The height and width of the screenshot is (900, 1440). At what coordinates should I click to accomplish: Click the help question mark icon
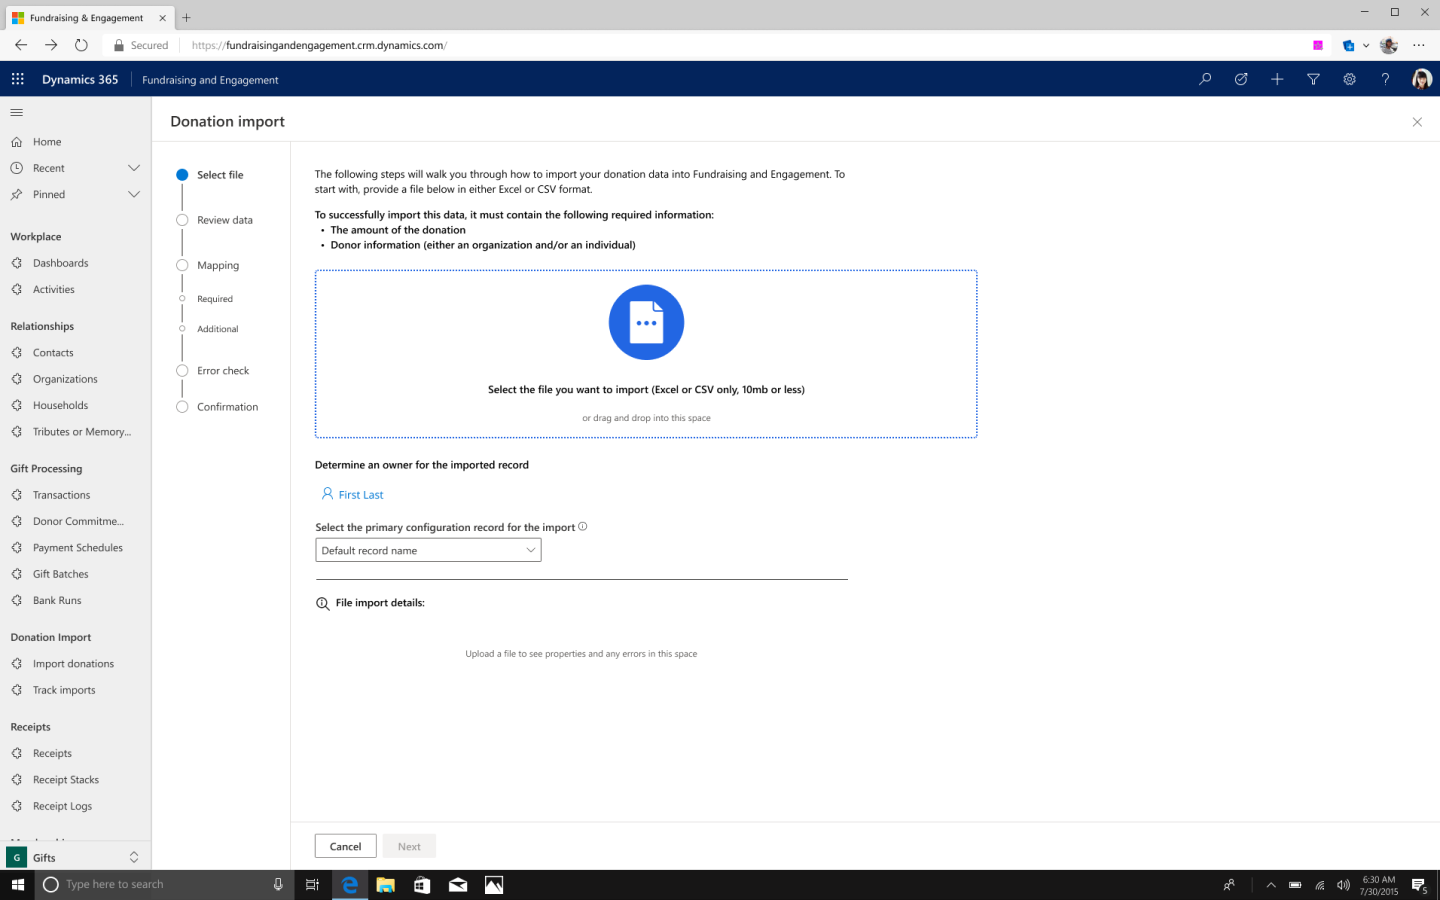tap(1385, 79)
